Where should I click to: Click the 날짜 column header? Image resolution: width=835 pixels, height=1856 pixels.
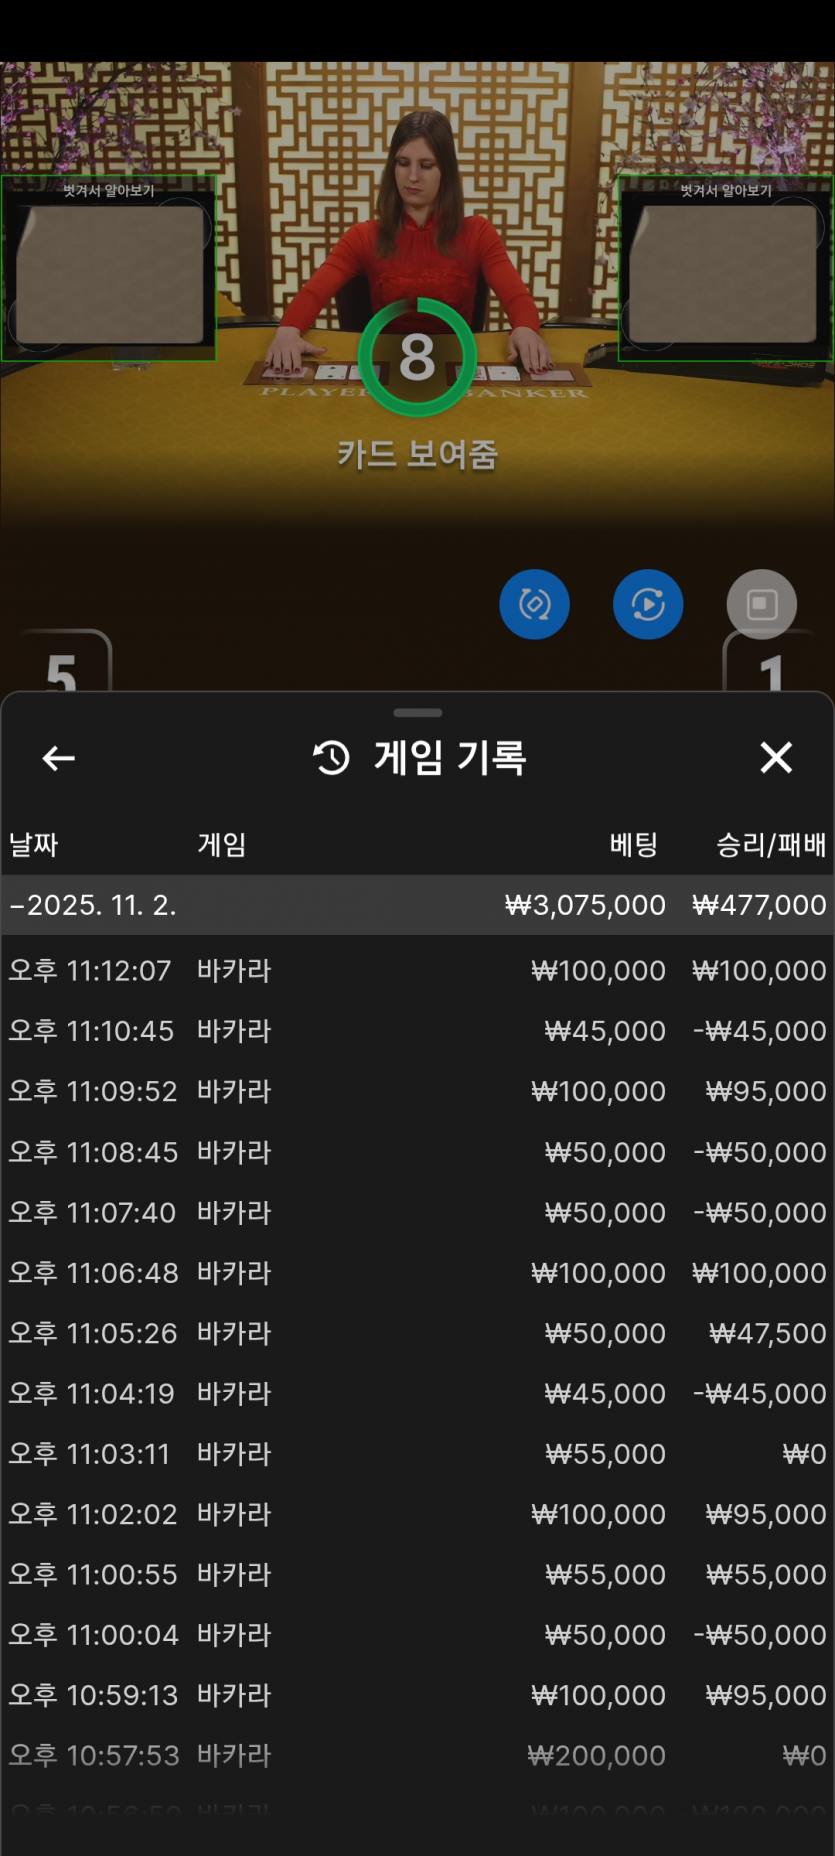pos(34,845)
